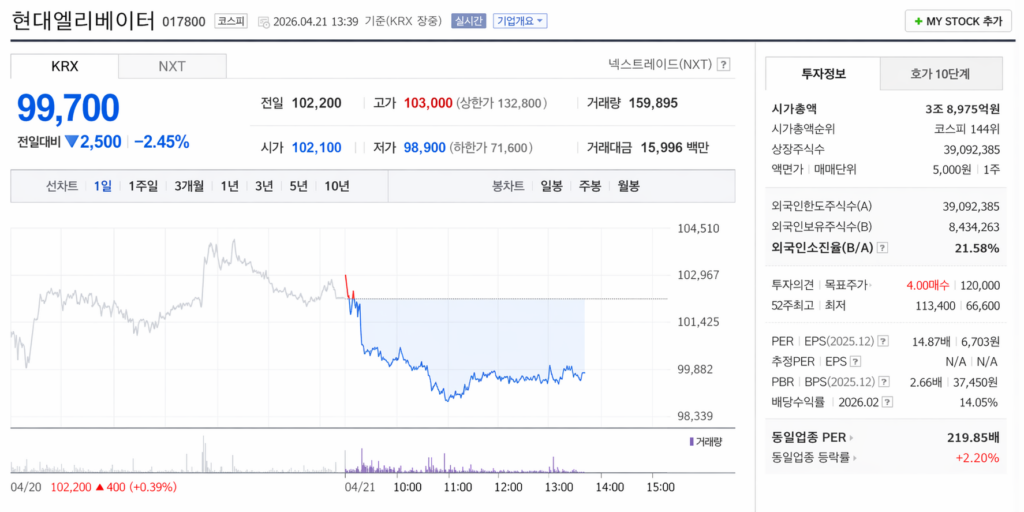The height and width of the screenshot is (512, 1024).
Task: Click the 코스피 144위 ranking value
Action: click(967, 129)
